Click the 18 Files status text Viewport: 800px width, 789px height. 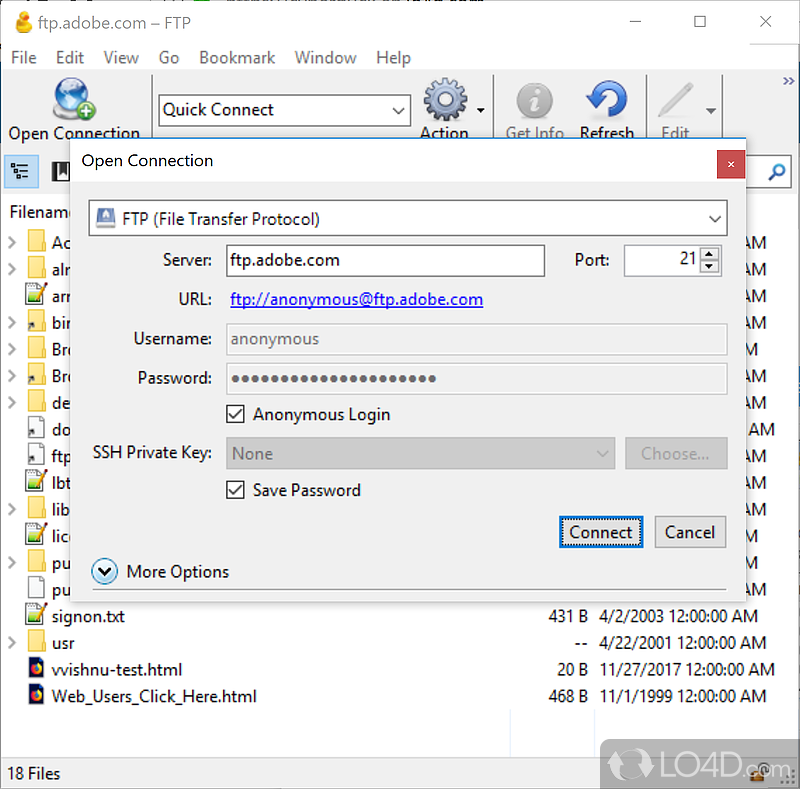34,773
